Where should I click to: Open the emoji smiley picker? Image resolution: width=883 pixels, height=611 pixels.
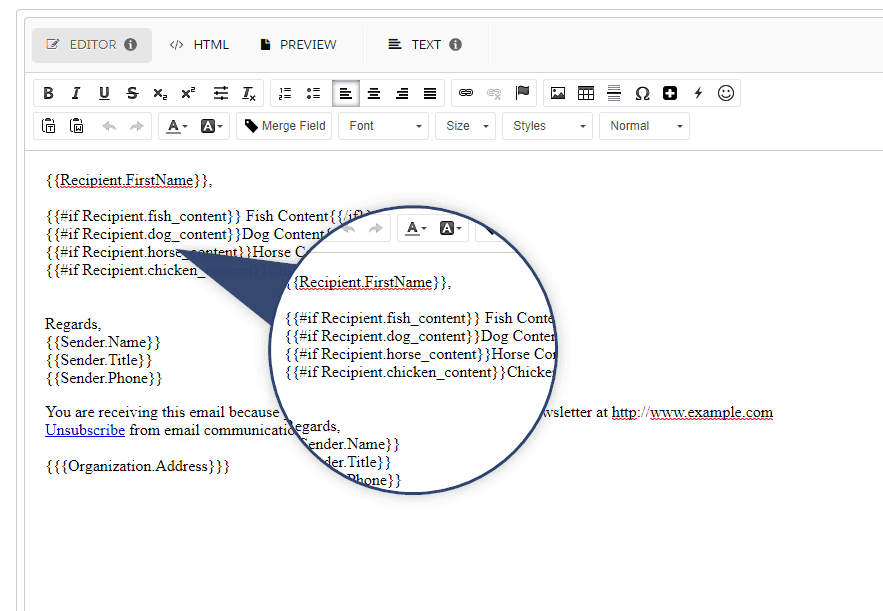coord(726,93)
